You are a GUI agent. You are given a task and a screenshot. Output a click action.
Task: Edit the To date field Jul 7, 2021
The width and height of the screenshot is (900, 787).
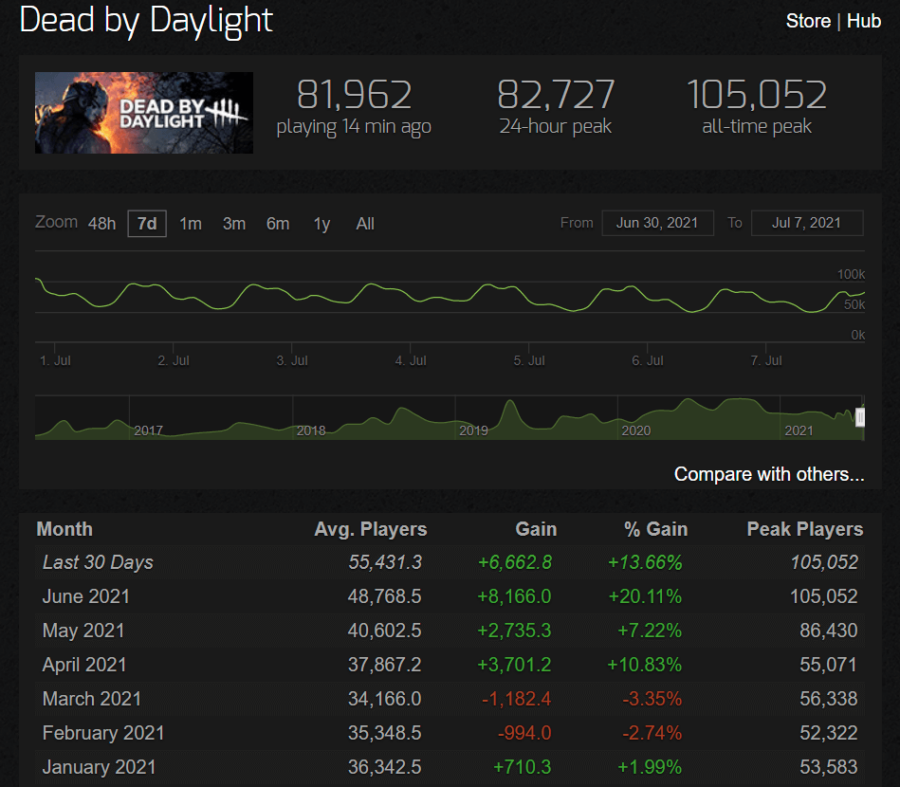click(x=806, y=223)
